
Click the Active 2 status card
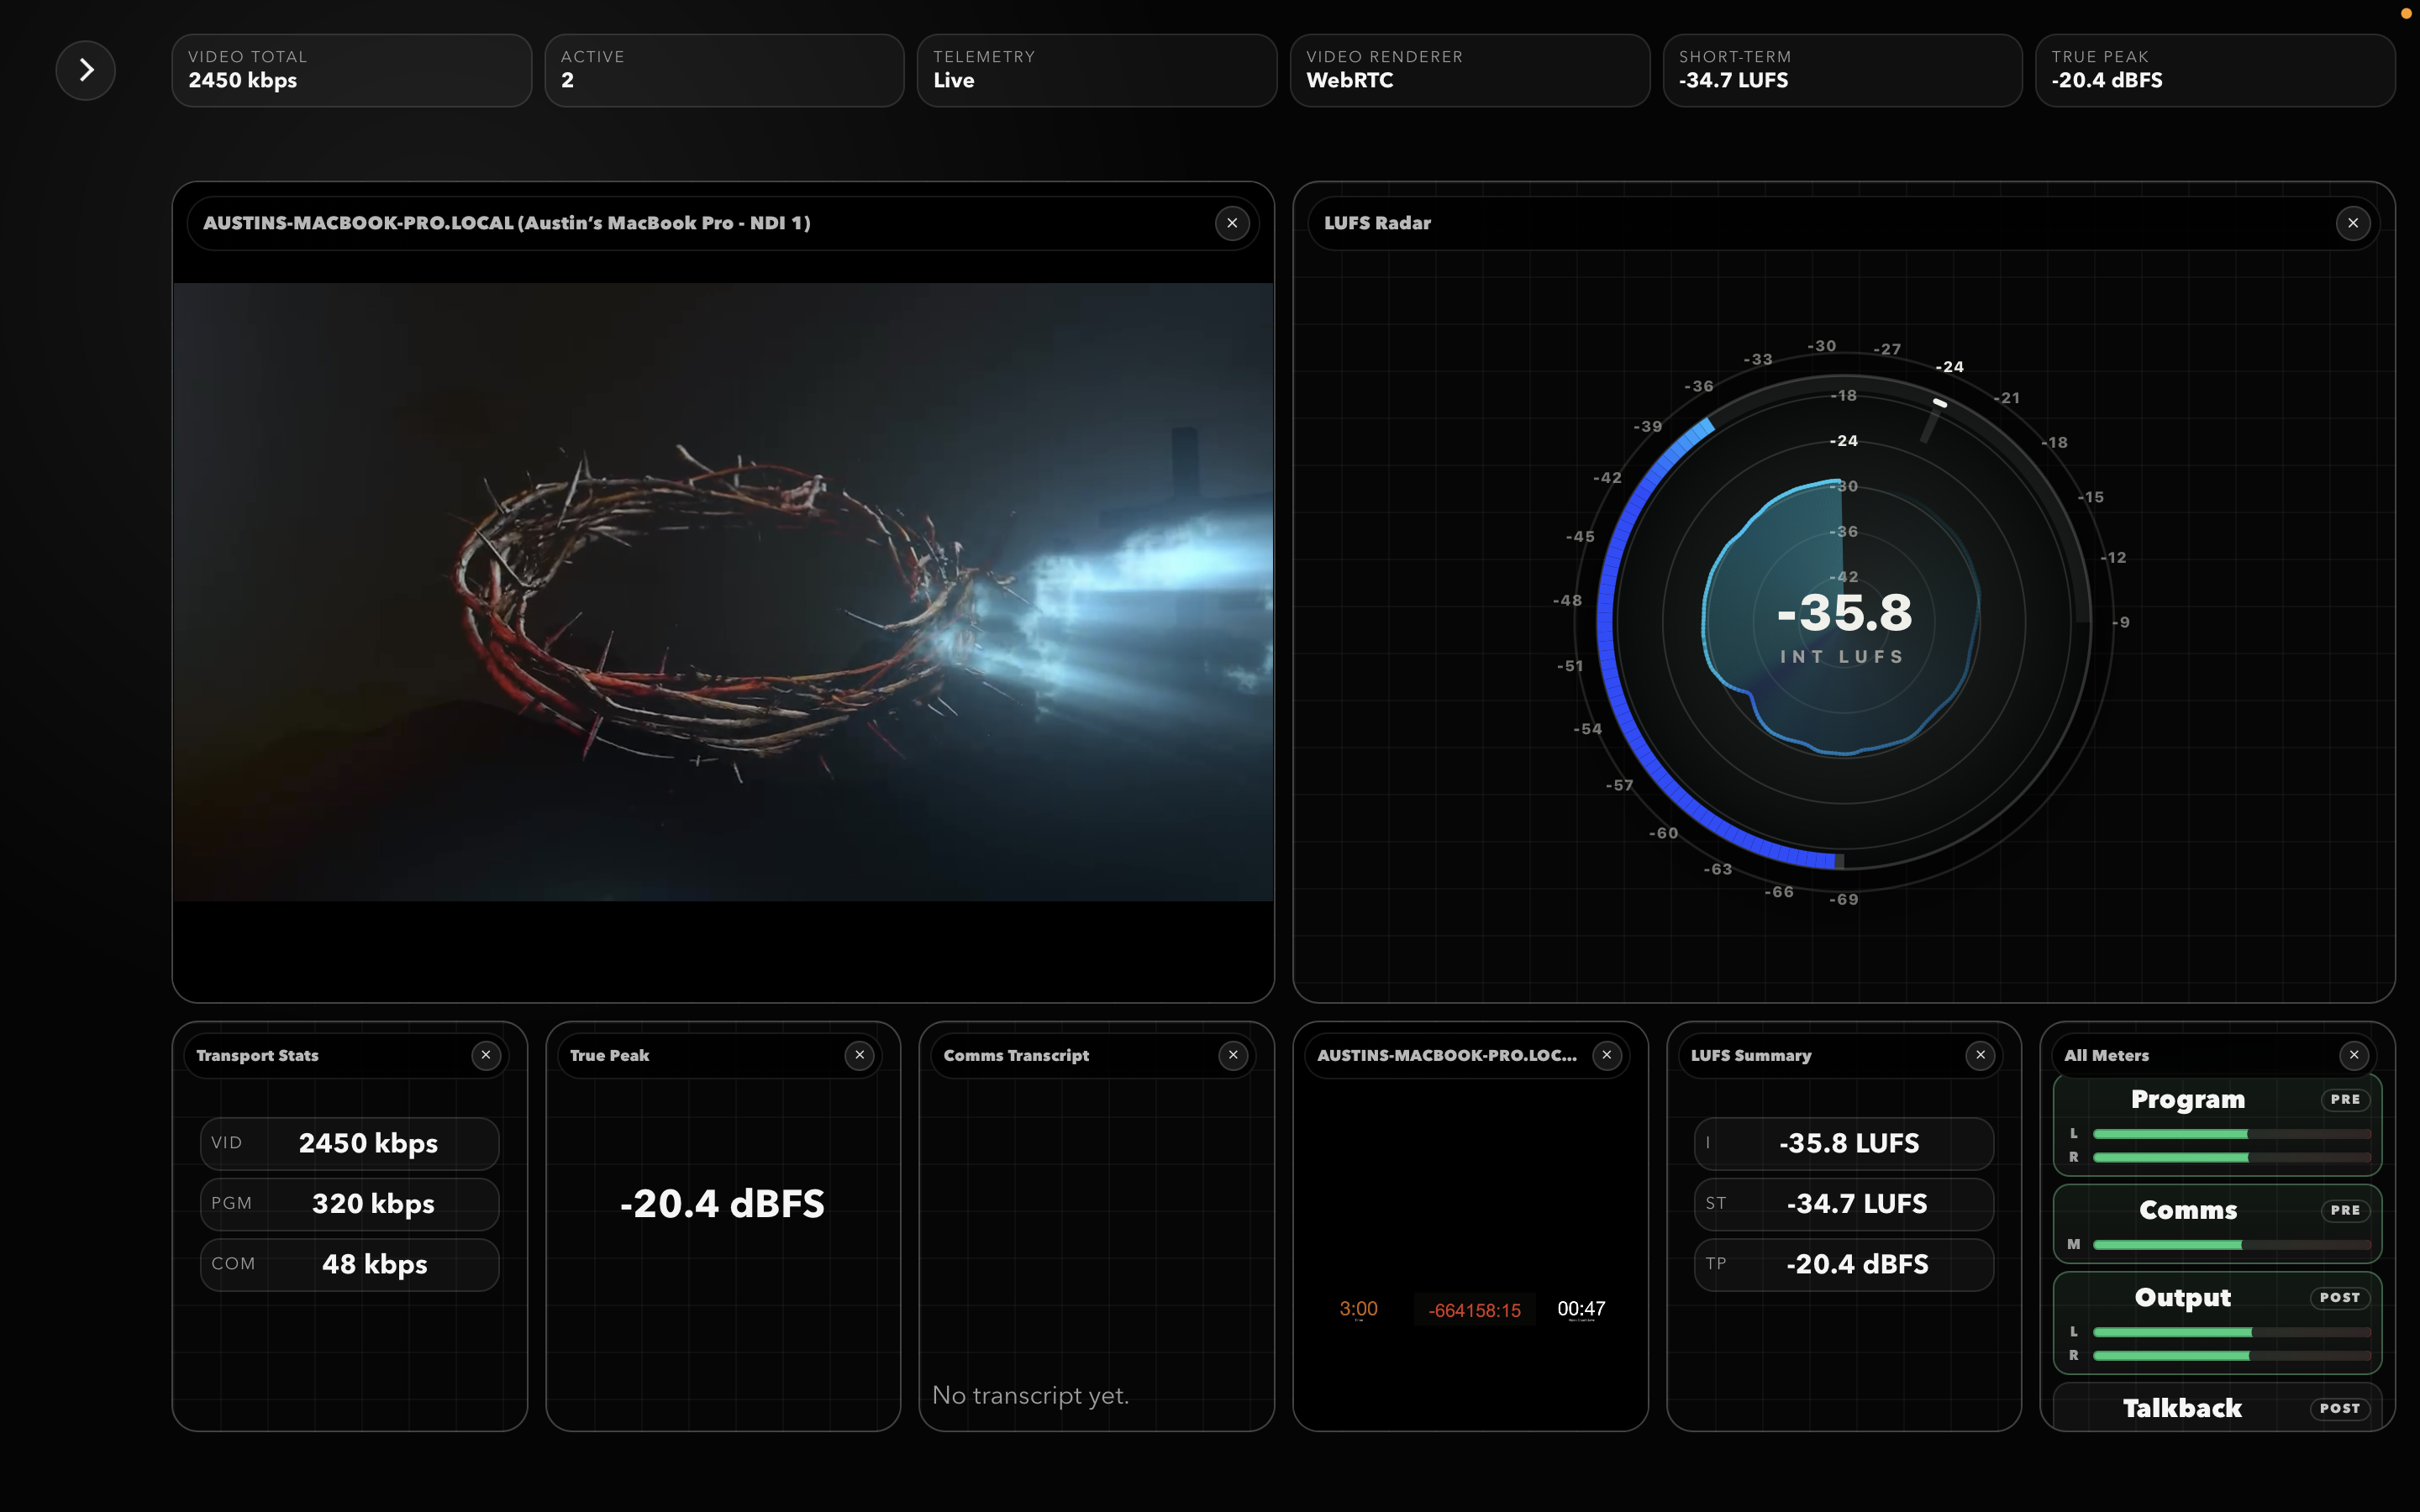(724, 70)
